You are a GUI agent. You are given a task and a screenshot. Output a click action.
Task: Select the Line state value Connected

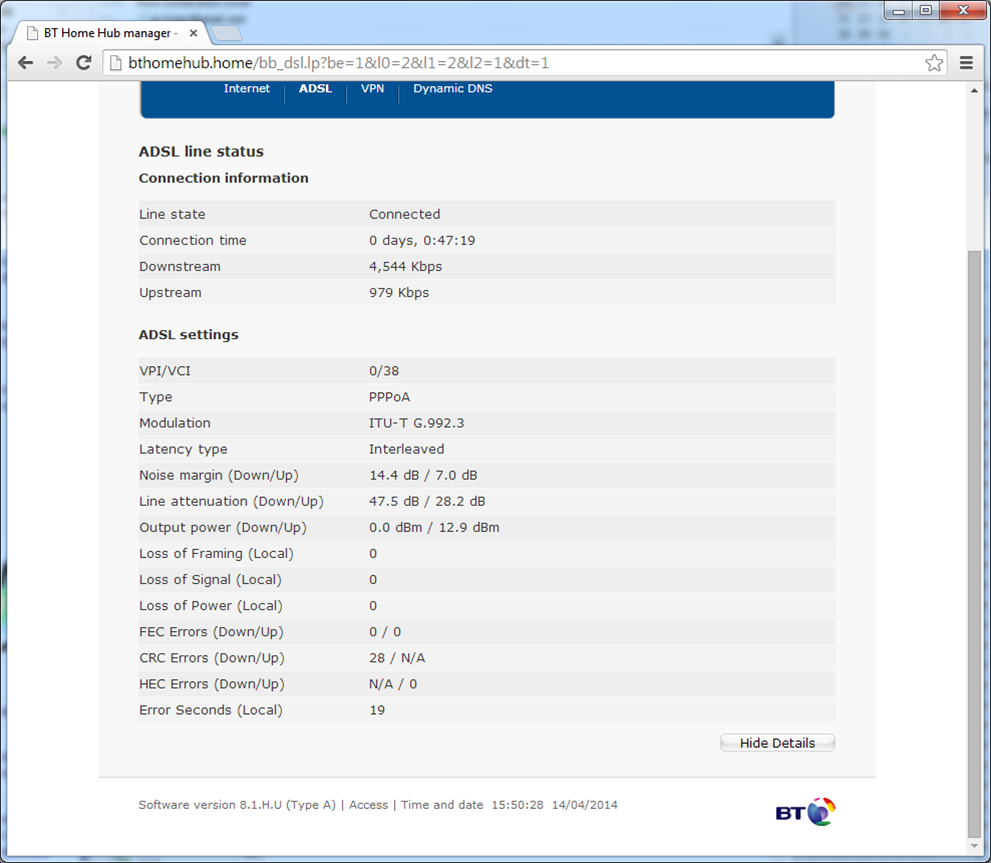click(404, 214)
